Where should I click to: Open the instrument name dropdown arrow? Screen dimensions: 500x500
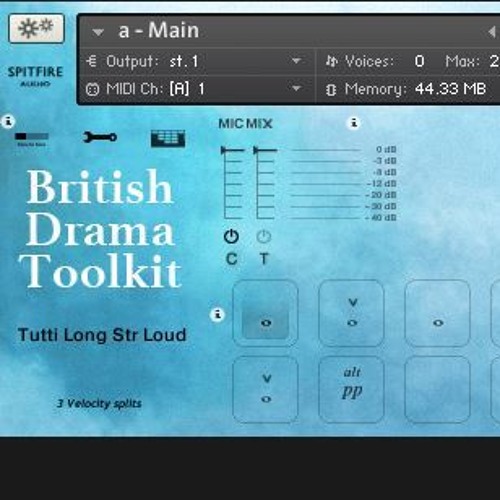click(x=98, y=32)
